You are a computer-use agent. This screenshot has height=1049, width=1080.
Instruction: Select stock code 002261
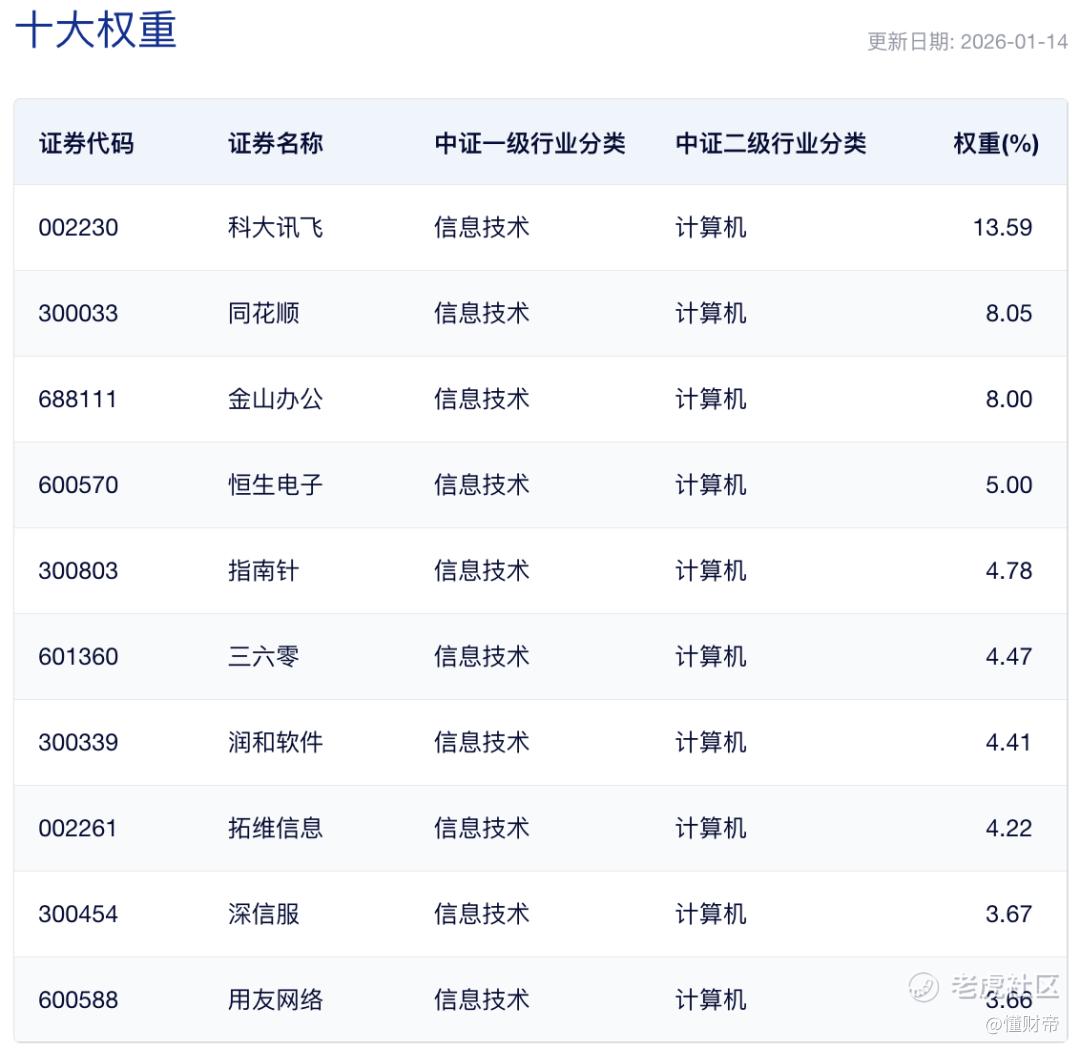coord(78,828)
